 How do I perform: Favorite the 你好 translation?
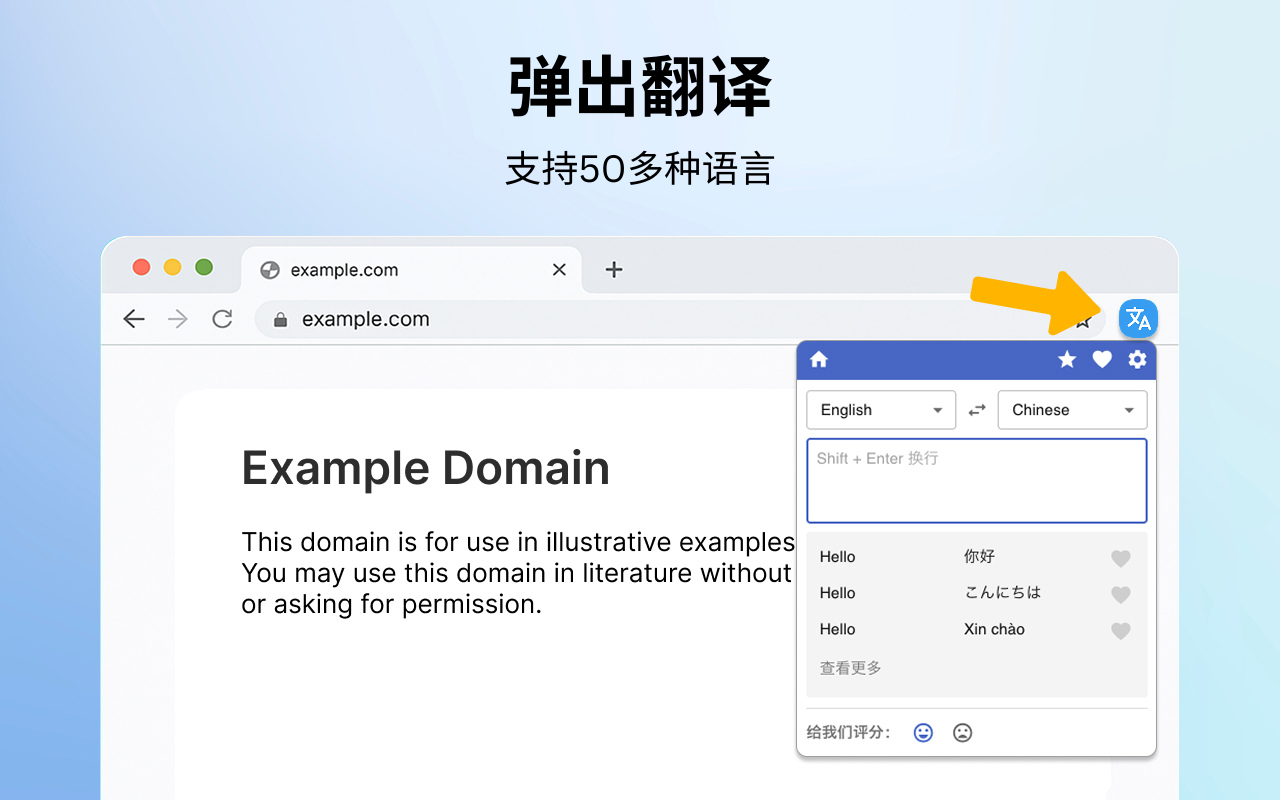pyautogui.click(x=1120, y=558)
